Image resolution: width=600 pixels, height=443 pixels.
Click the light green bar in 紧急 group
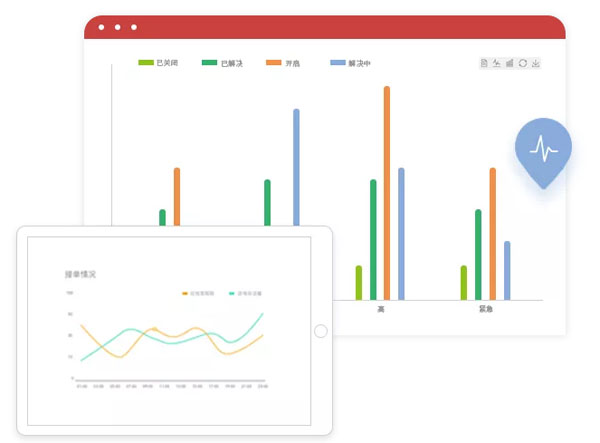click(x=463, y=282)
